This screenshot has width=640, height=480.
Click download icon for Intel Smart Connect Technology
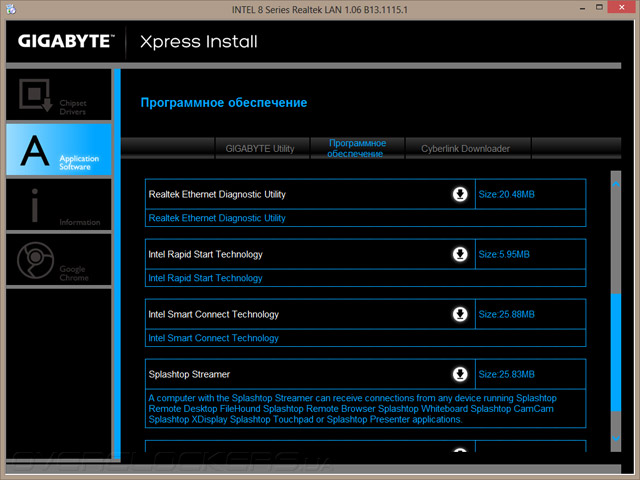point(460,314)
